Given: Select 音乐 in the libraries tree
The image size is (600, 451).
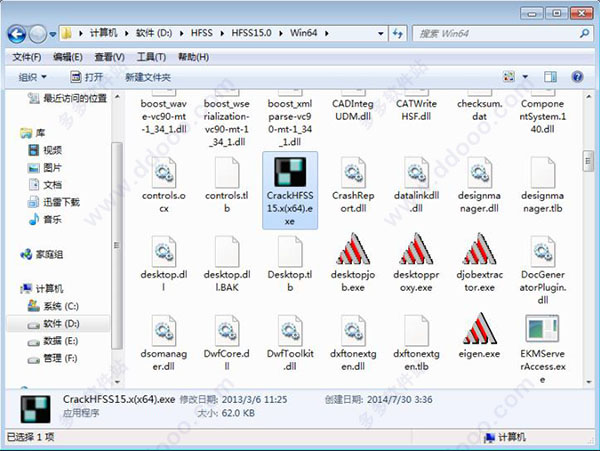Looking at the screenshot, I should (x=45, y=219).
